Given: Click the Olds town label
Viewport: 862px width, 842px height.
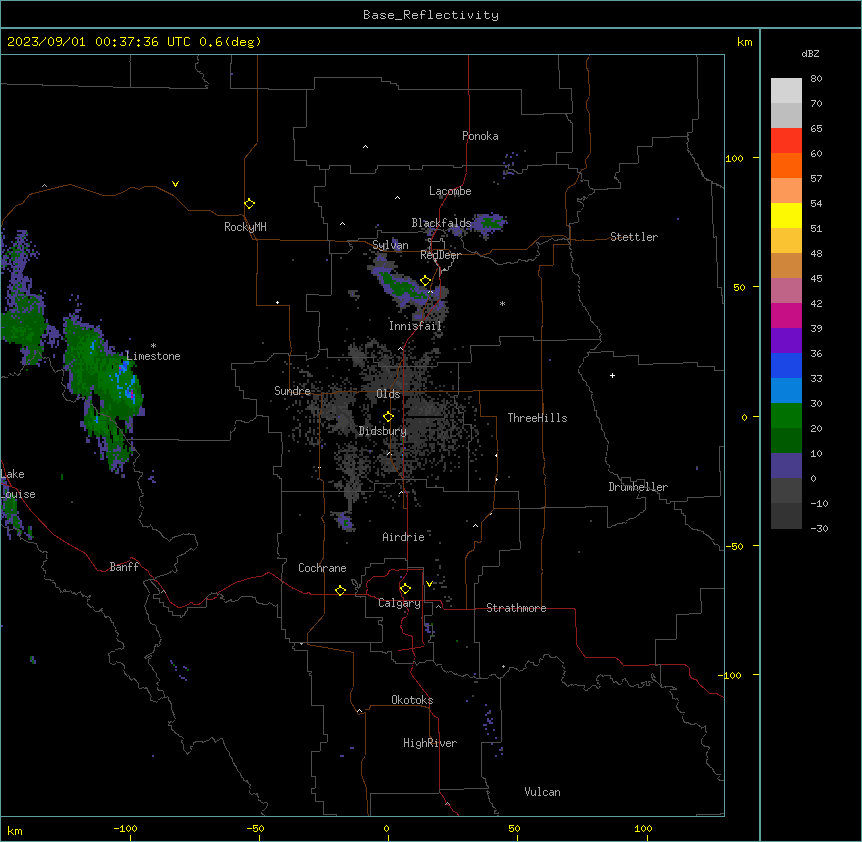Looking at the screenshot, I should [388, 394].
